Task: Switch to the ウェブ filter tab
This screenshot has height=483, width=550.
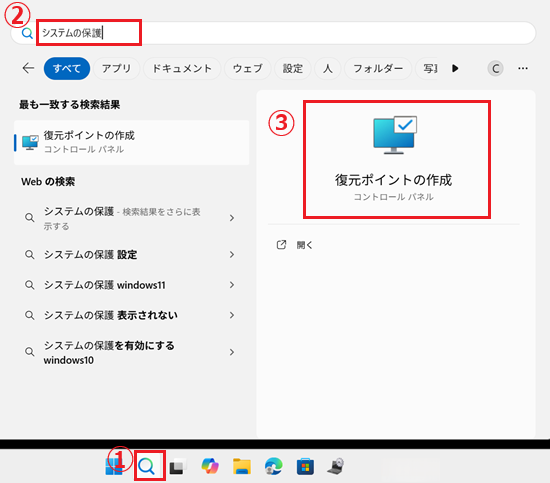Action: tap(248, 68)
